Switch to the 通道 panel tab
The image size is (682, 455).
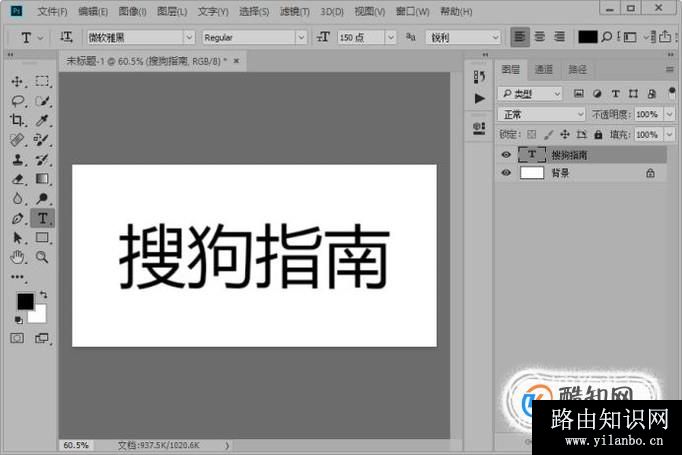[x=544, y=69]
